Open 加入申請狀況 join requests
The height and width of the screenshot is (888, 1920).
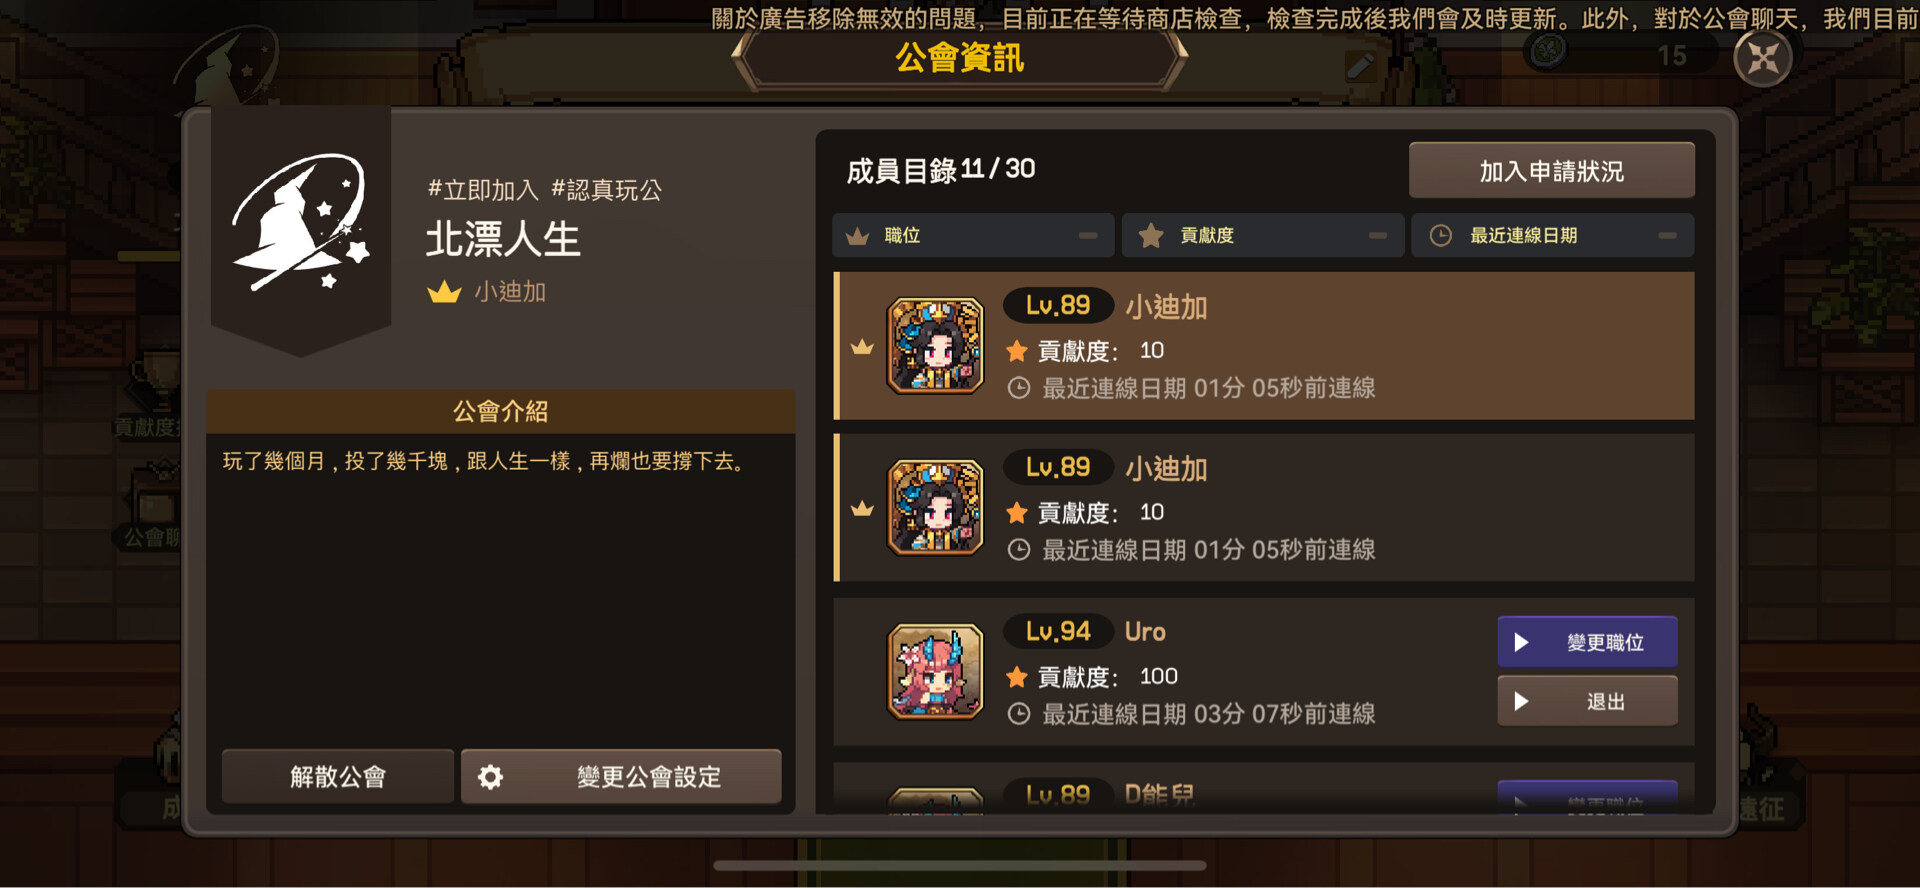pyautogui.click(x=1551, y=171)
